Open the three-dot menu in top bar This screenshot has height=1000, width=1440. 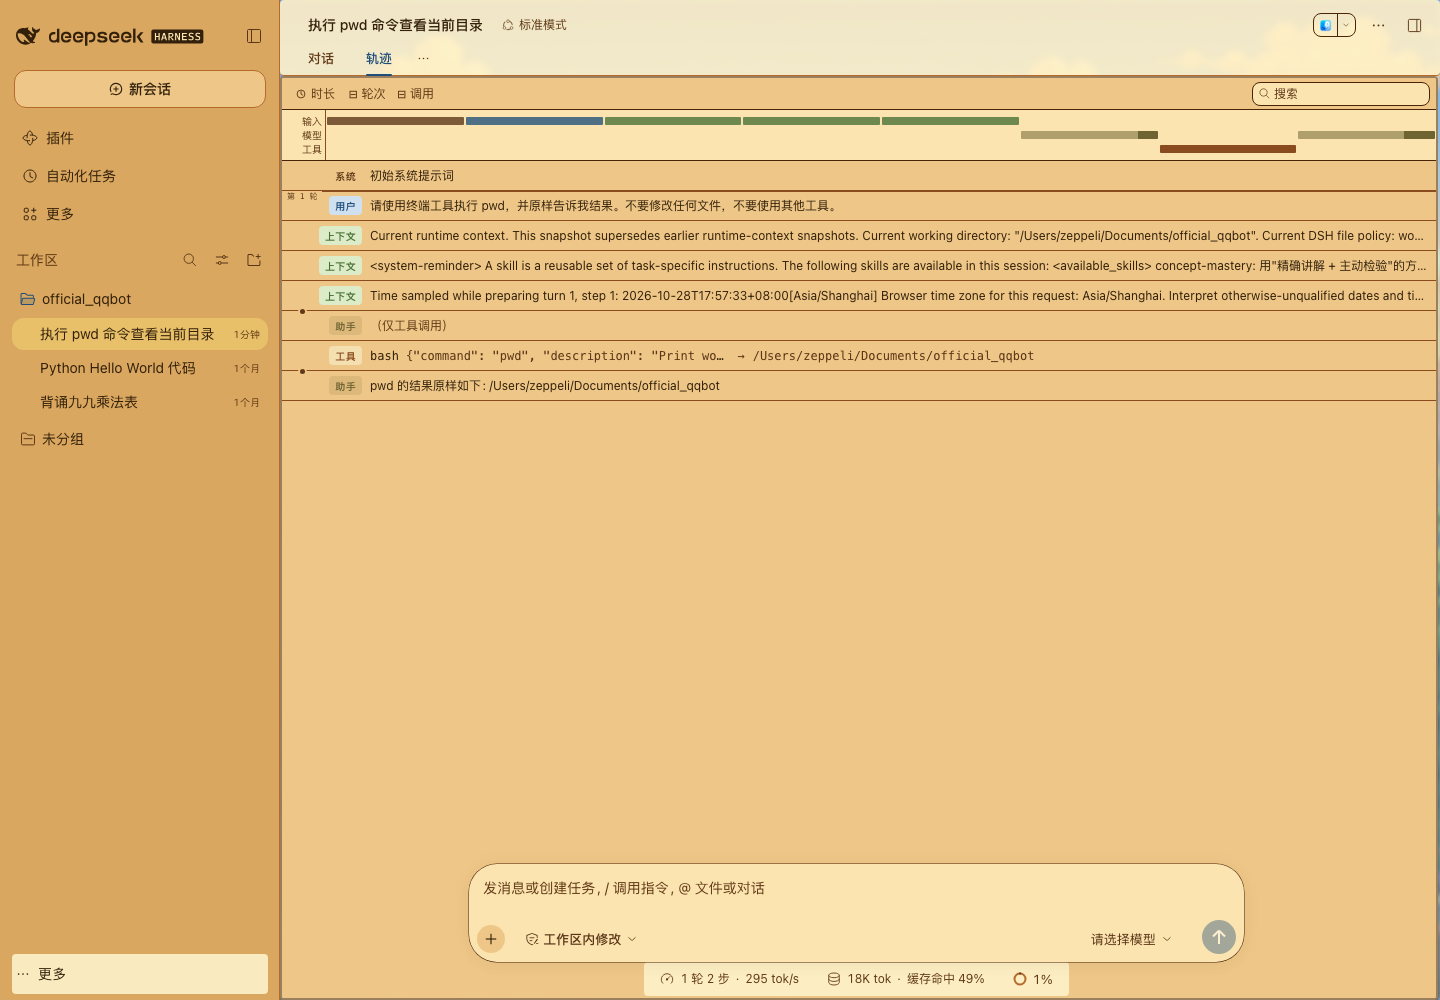pos(1378,25)
